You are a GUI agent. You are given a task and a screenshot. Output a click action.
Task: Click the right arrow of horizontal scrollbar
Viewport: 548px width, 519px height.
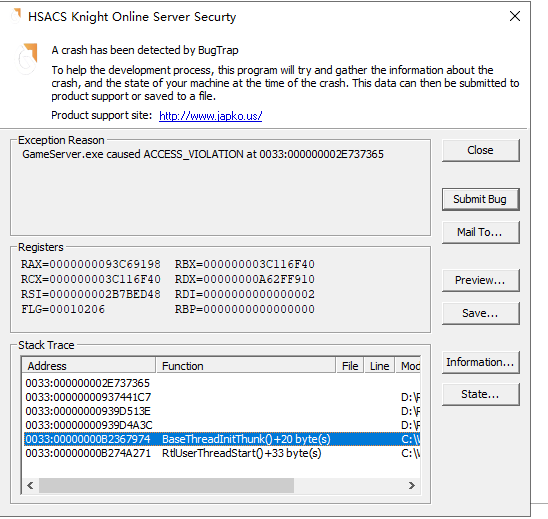point(412,485)
